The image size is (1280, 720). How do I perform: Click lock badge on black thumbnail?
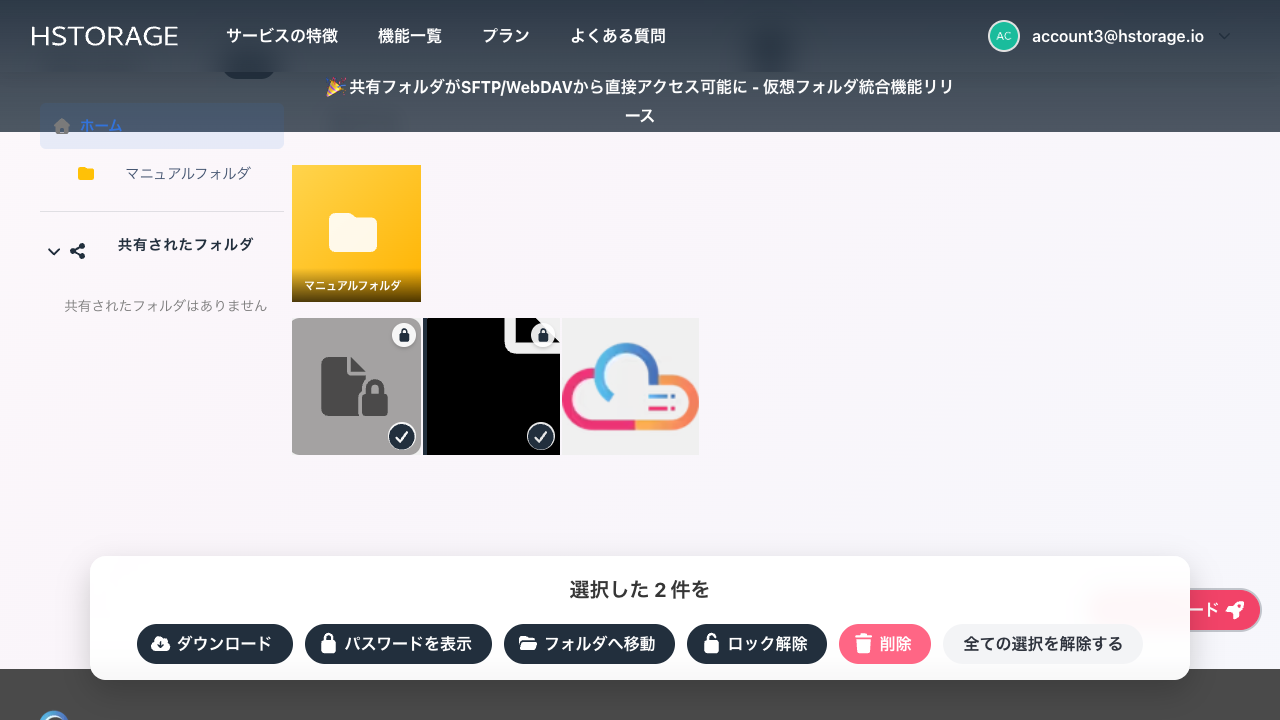click(x=543, y=335)
